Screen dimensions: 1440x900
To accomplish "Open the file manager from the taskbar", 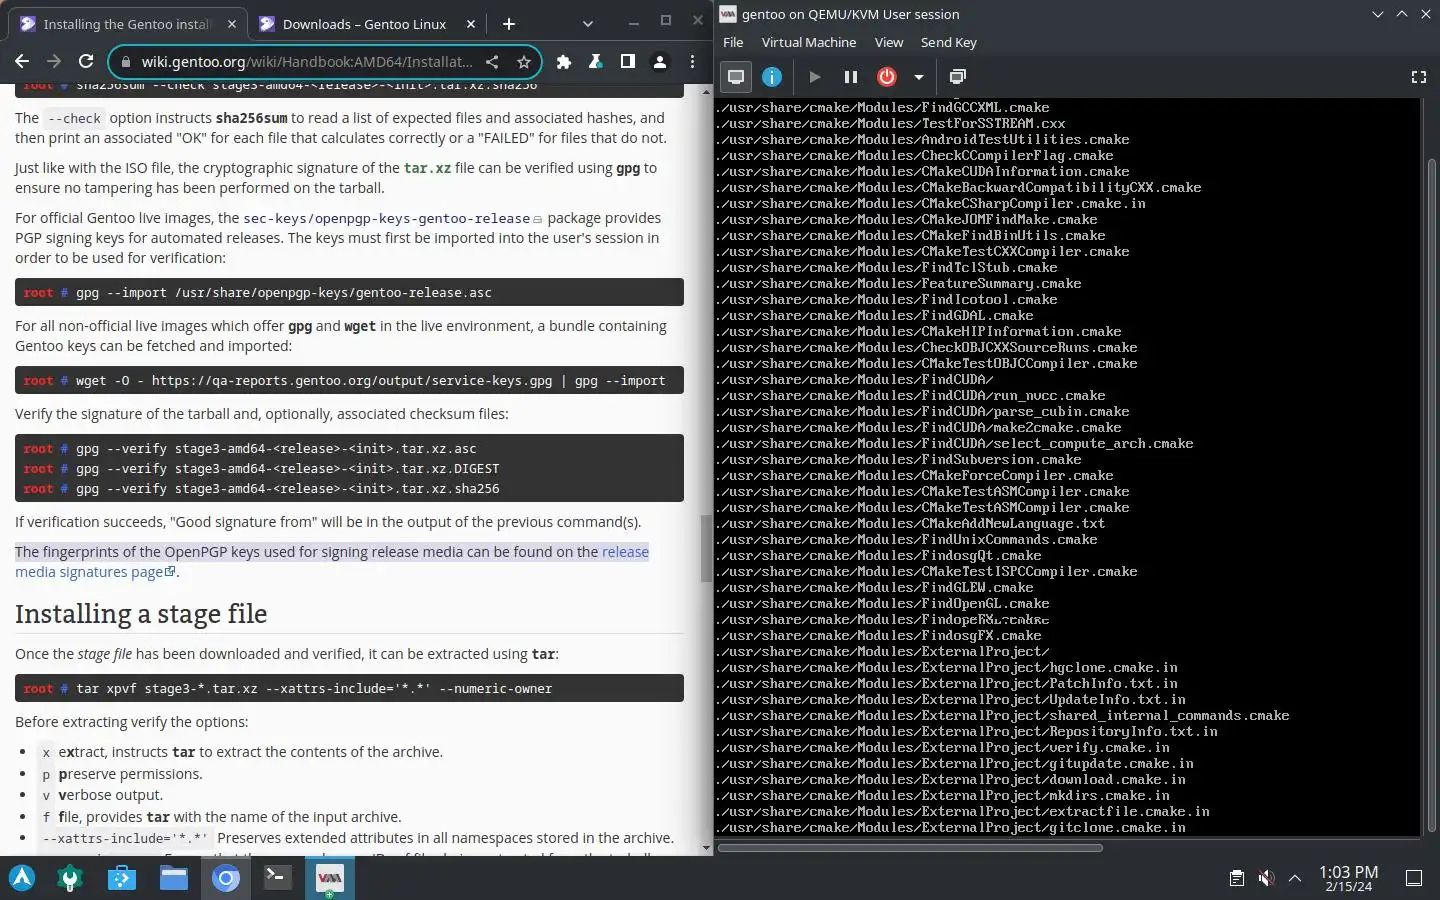I will coord(174,878).
